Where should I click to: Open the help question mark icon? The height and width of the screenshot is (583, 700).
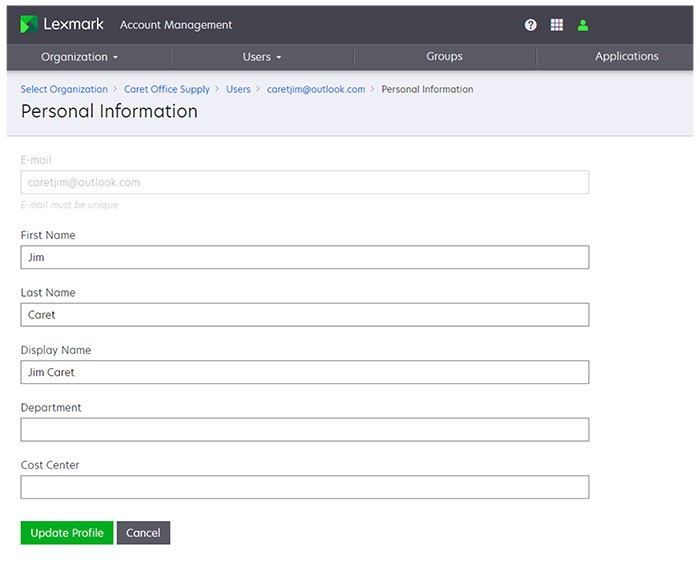tap(531, 25)
